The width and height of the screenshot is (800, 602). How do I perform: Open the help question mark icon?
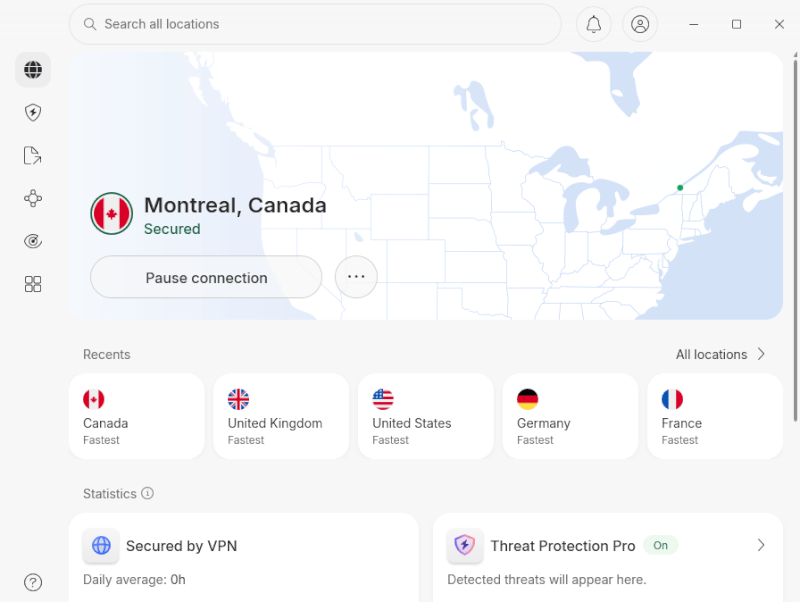(33, 582)
